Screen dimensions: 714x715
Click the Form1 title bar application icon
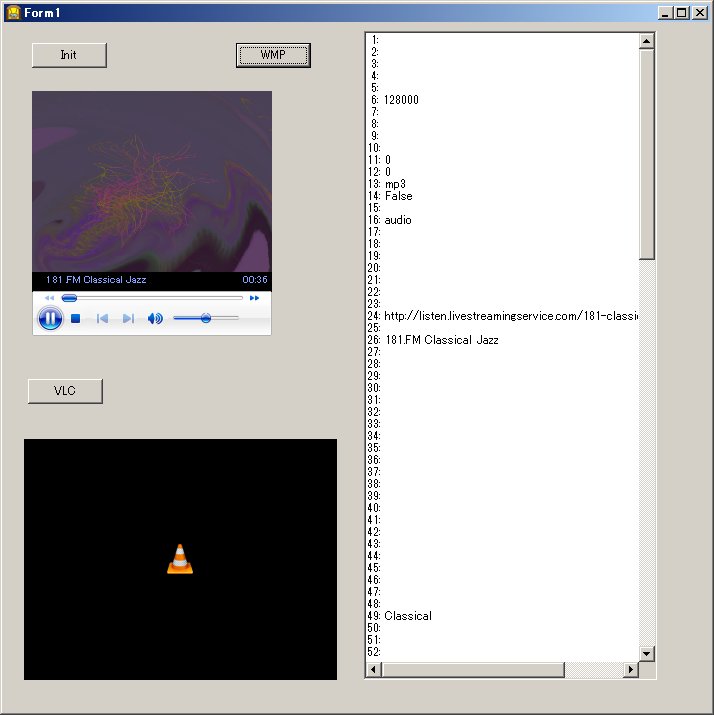[x=13, y=13]
